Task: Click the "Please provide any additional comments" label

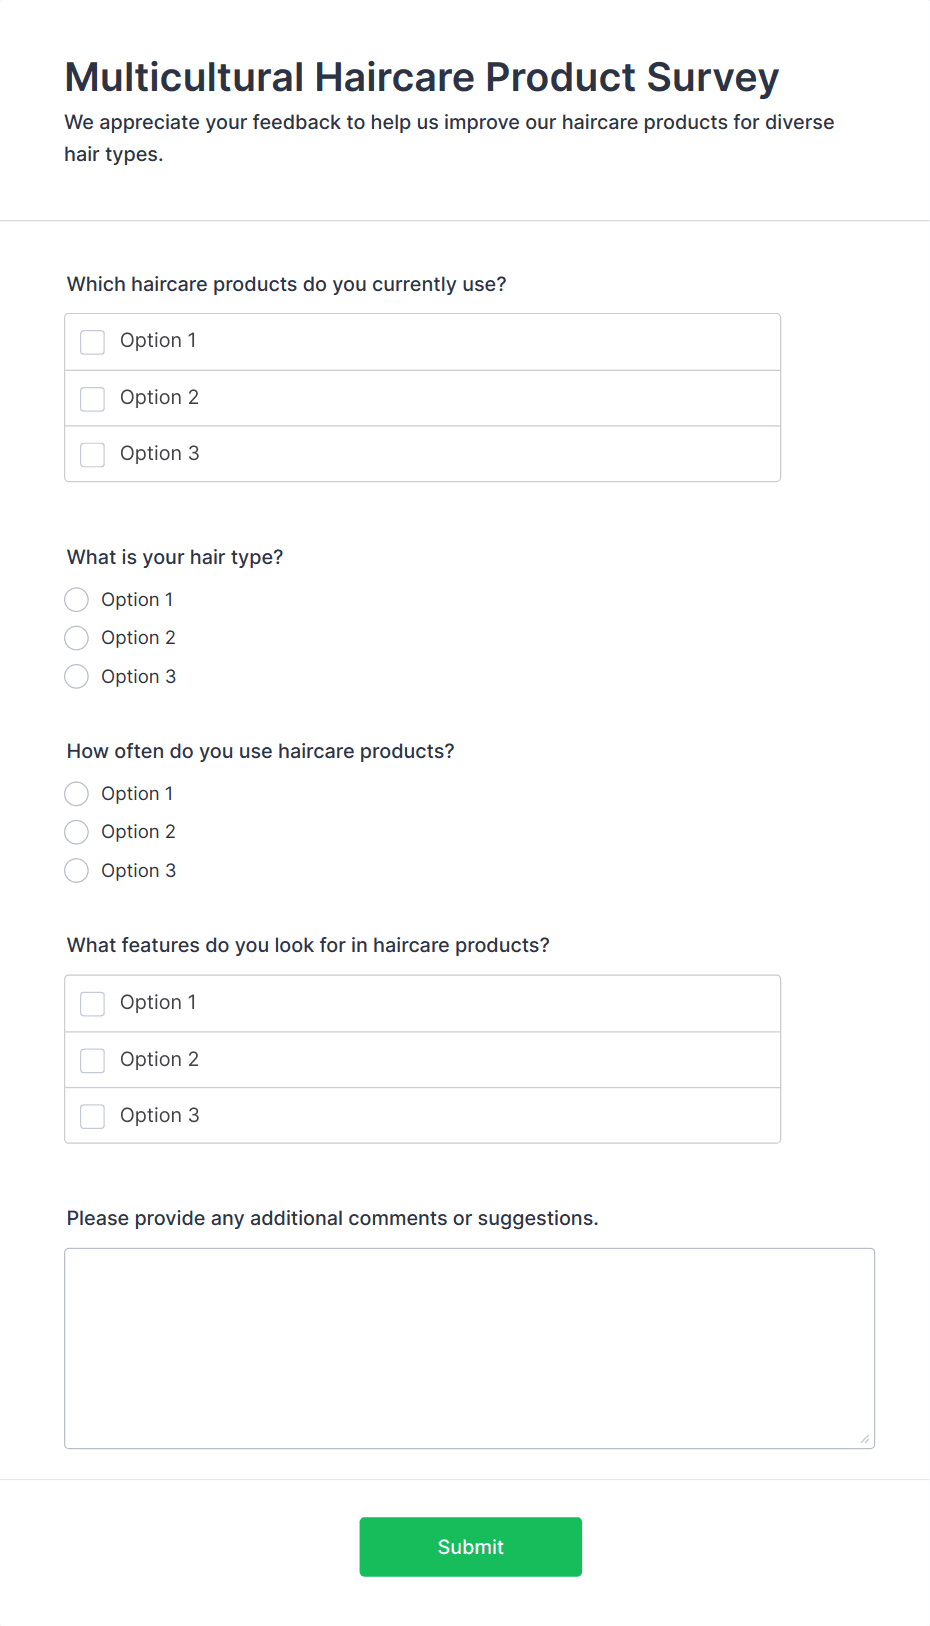Action: tap(332, 1218)
